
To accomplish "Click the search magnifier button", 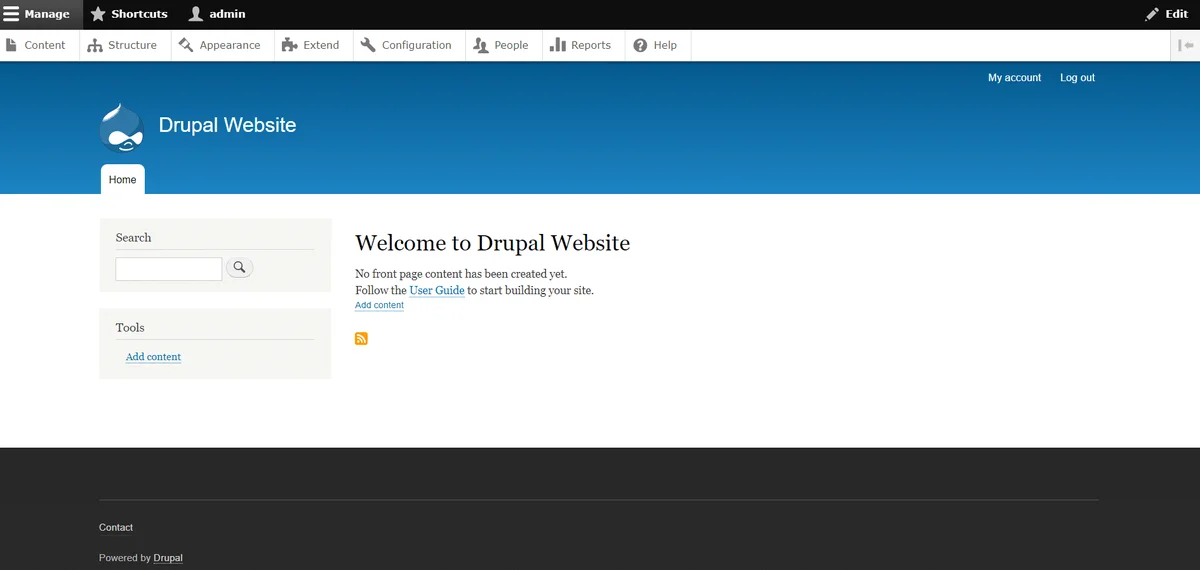I will [x=240, y=267].
